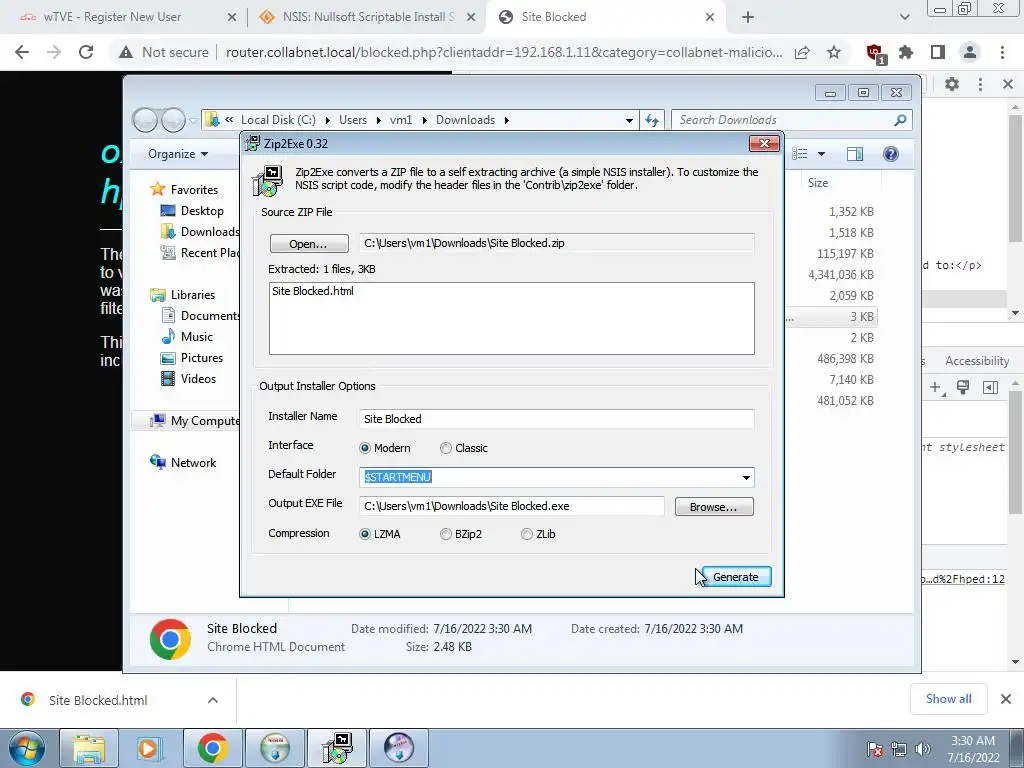The height and width of the screenshot is (768, 1024).
Task: Click the Installer Name text field
Action: (556, 419)
